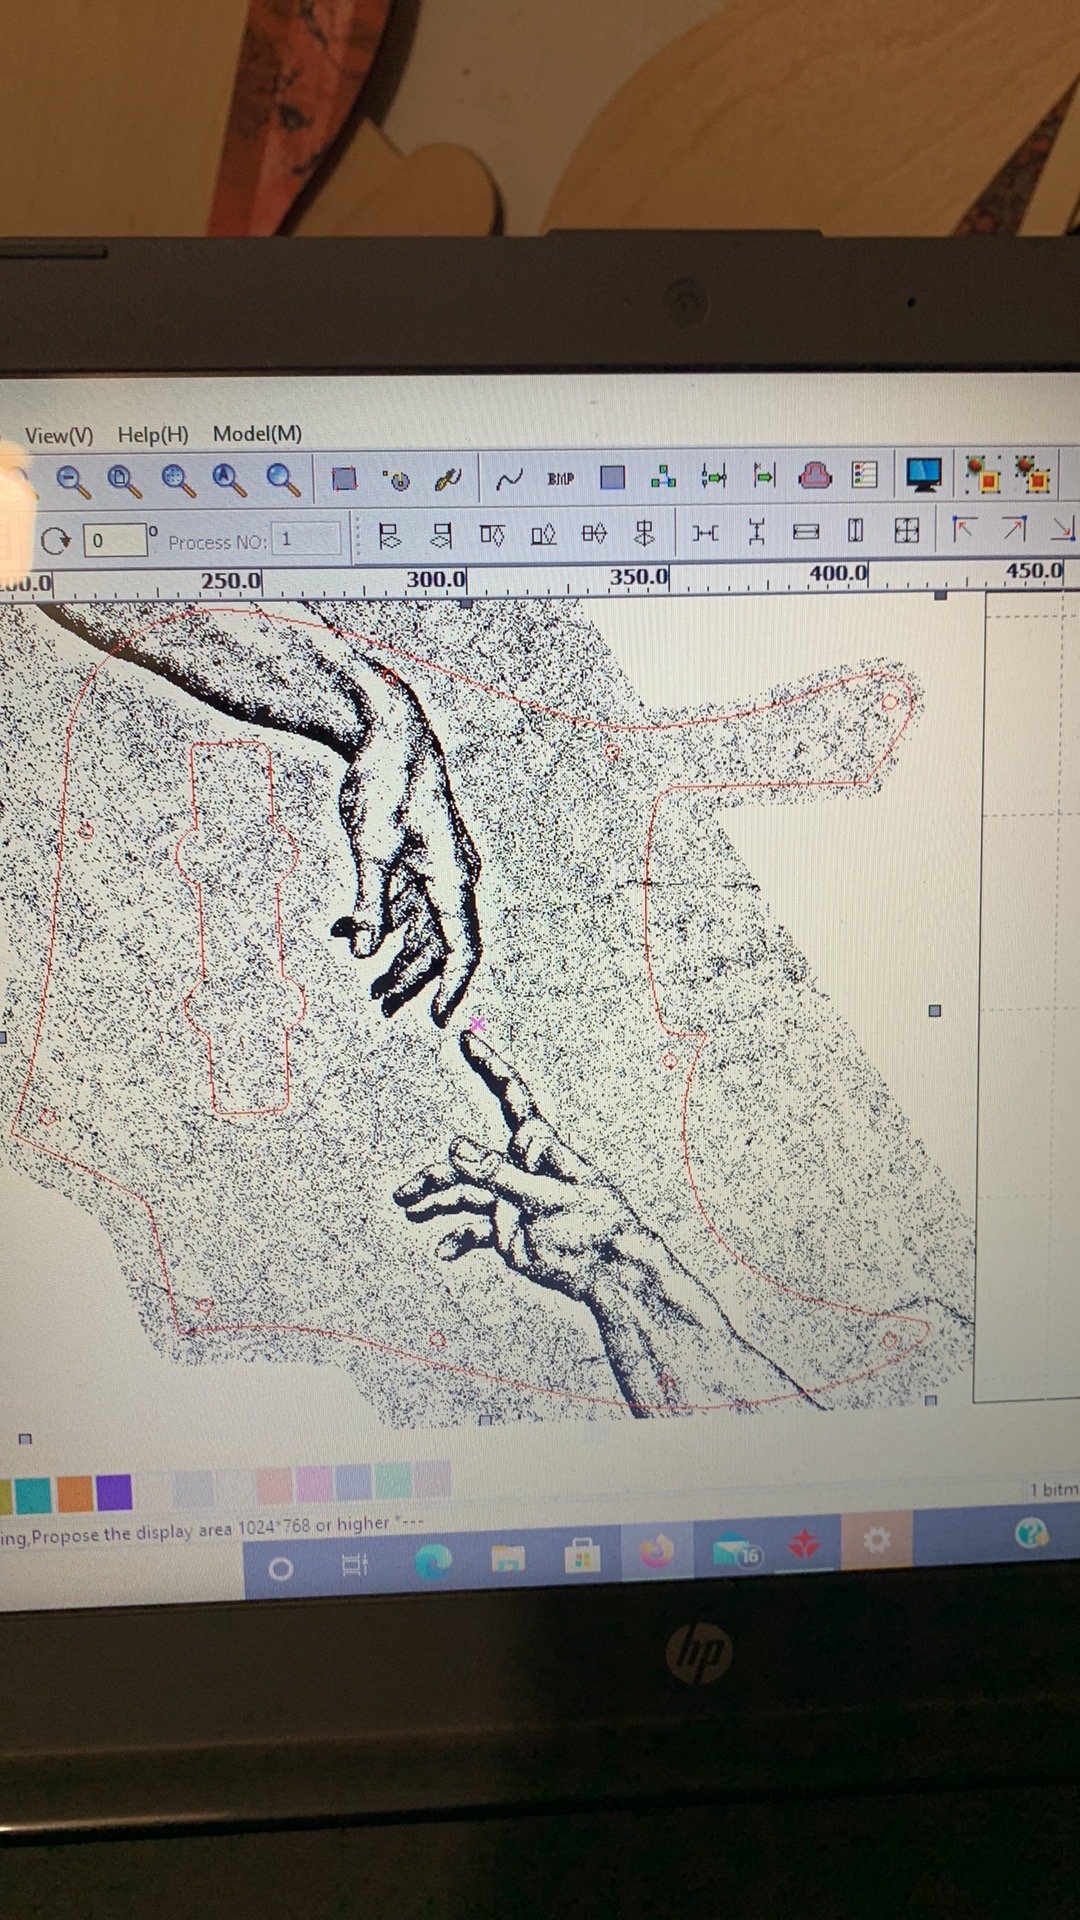This screenshot has width=1080, height=1920.
Task: Align selected objects to the left
Action: click(x=389, y=536)
